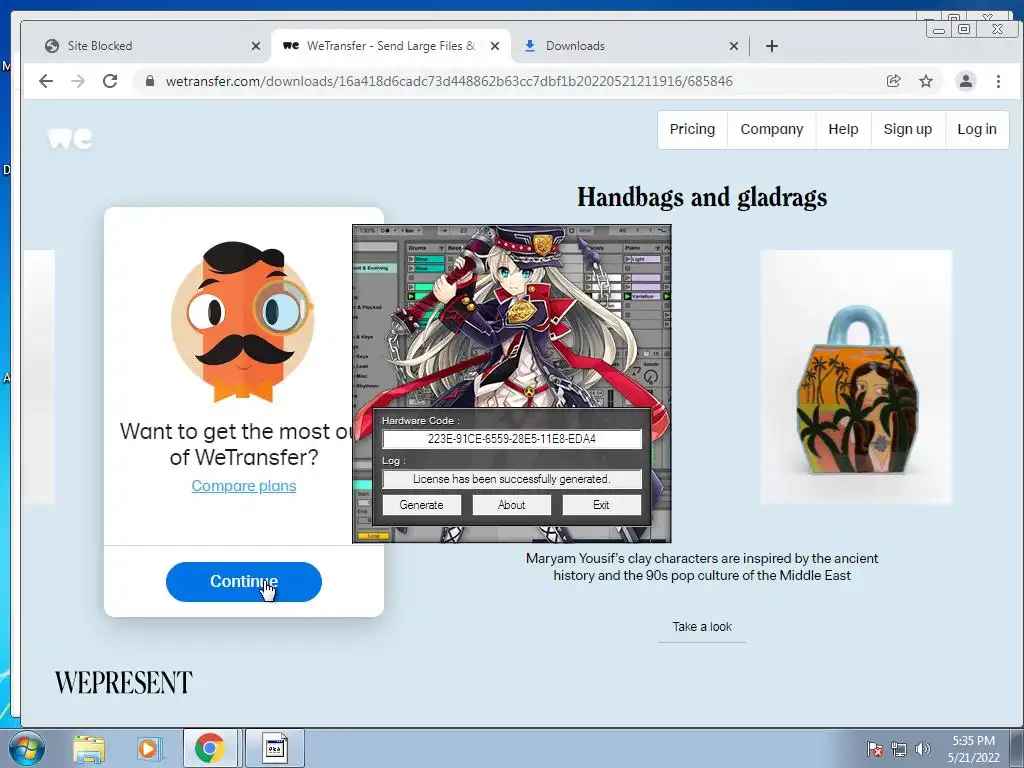
Task: Click the Compare plans link
Action: click(244, 486)
